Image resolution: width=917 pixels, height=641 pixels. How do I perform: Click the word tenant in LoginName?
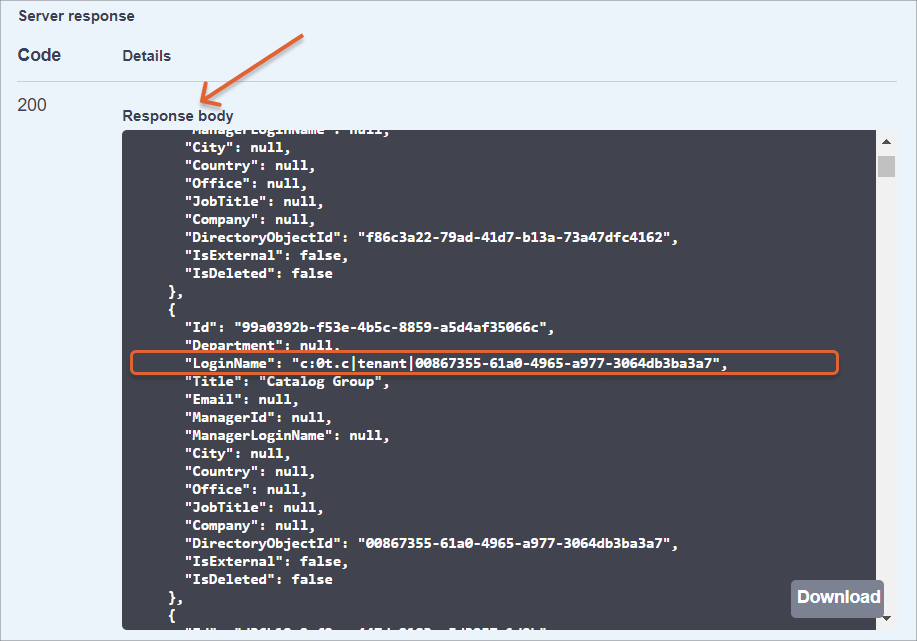coord(383,363)
